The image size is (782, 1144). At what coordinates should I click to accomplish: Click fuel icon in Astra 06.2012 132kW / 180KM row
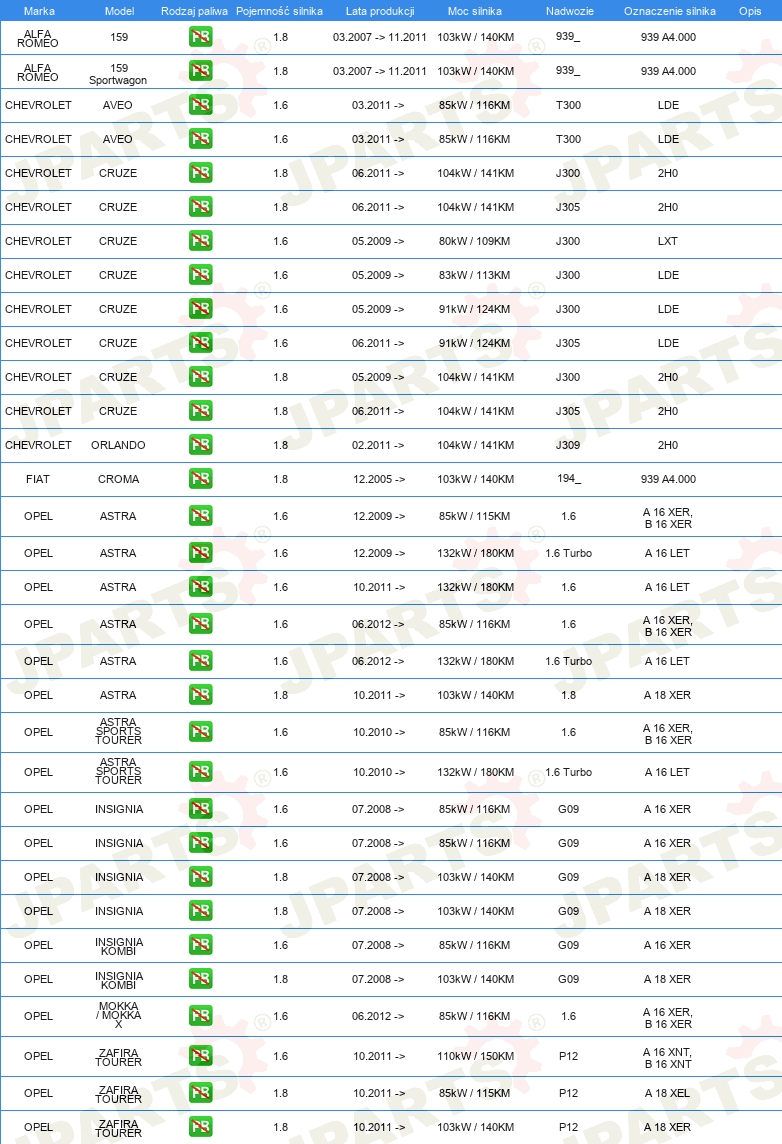(x=201, y=661)
